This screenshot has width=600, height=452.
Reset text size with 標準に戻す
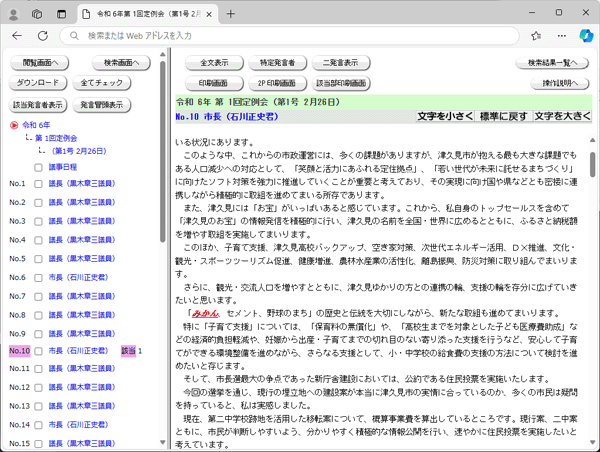coord(504,116)
